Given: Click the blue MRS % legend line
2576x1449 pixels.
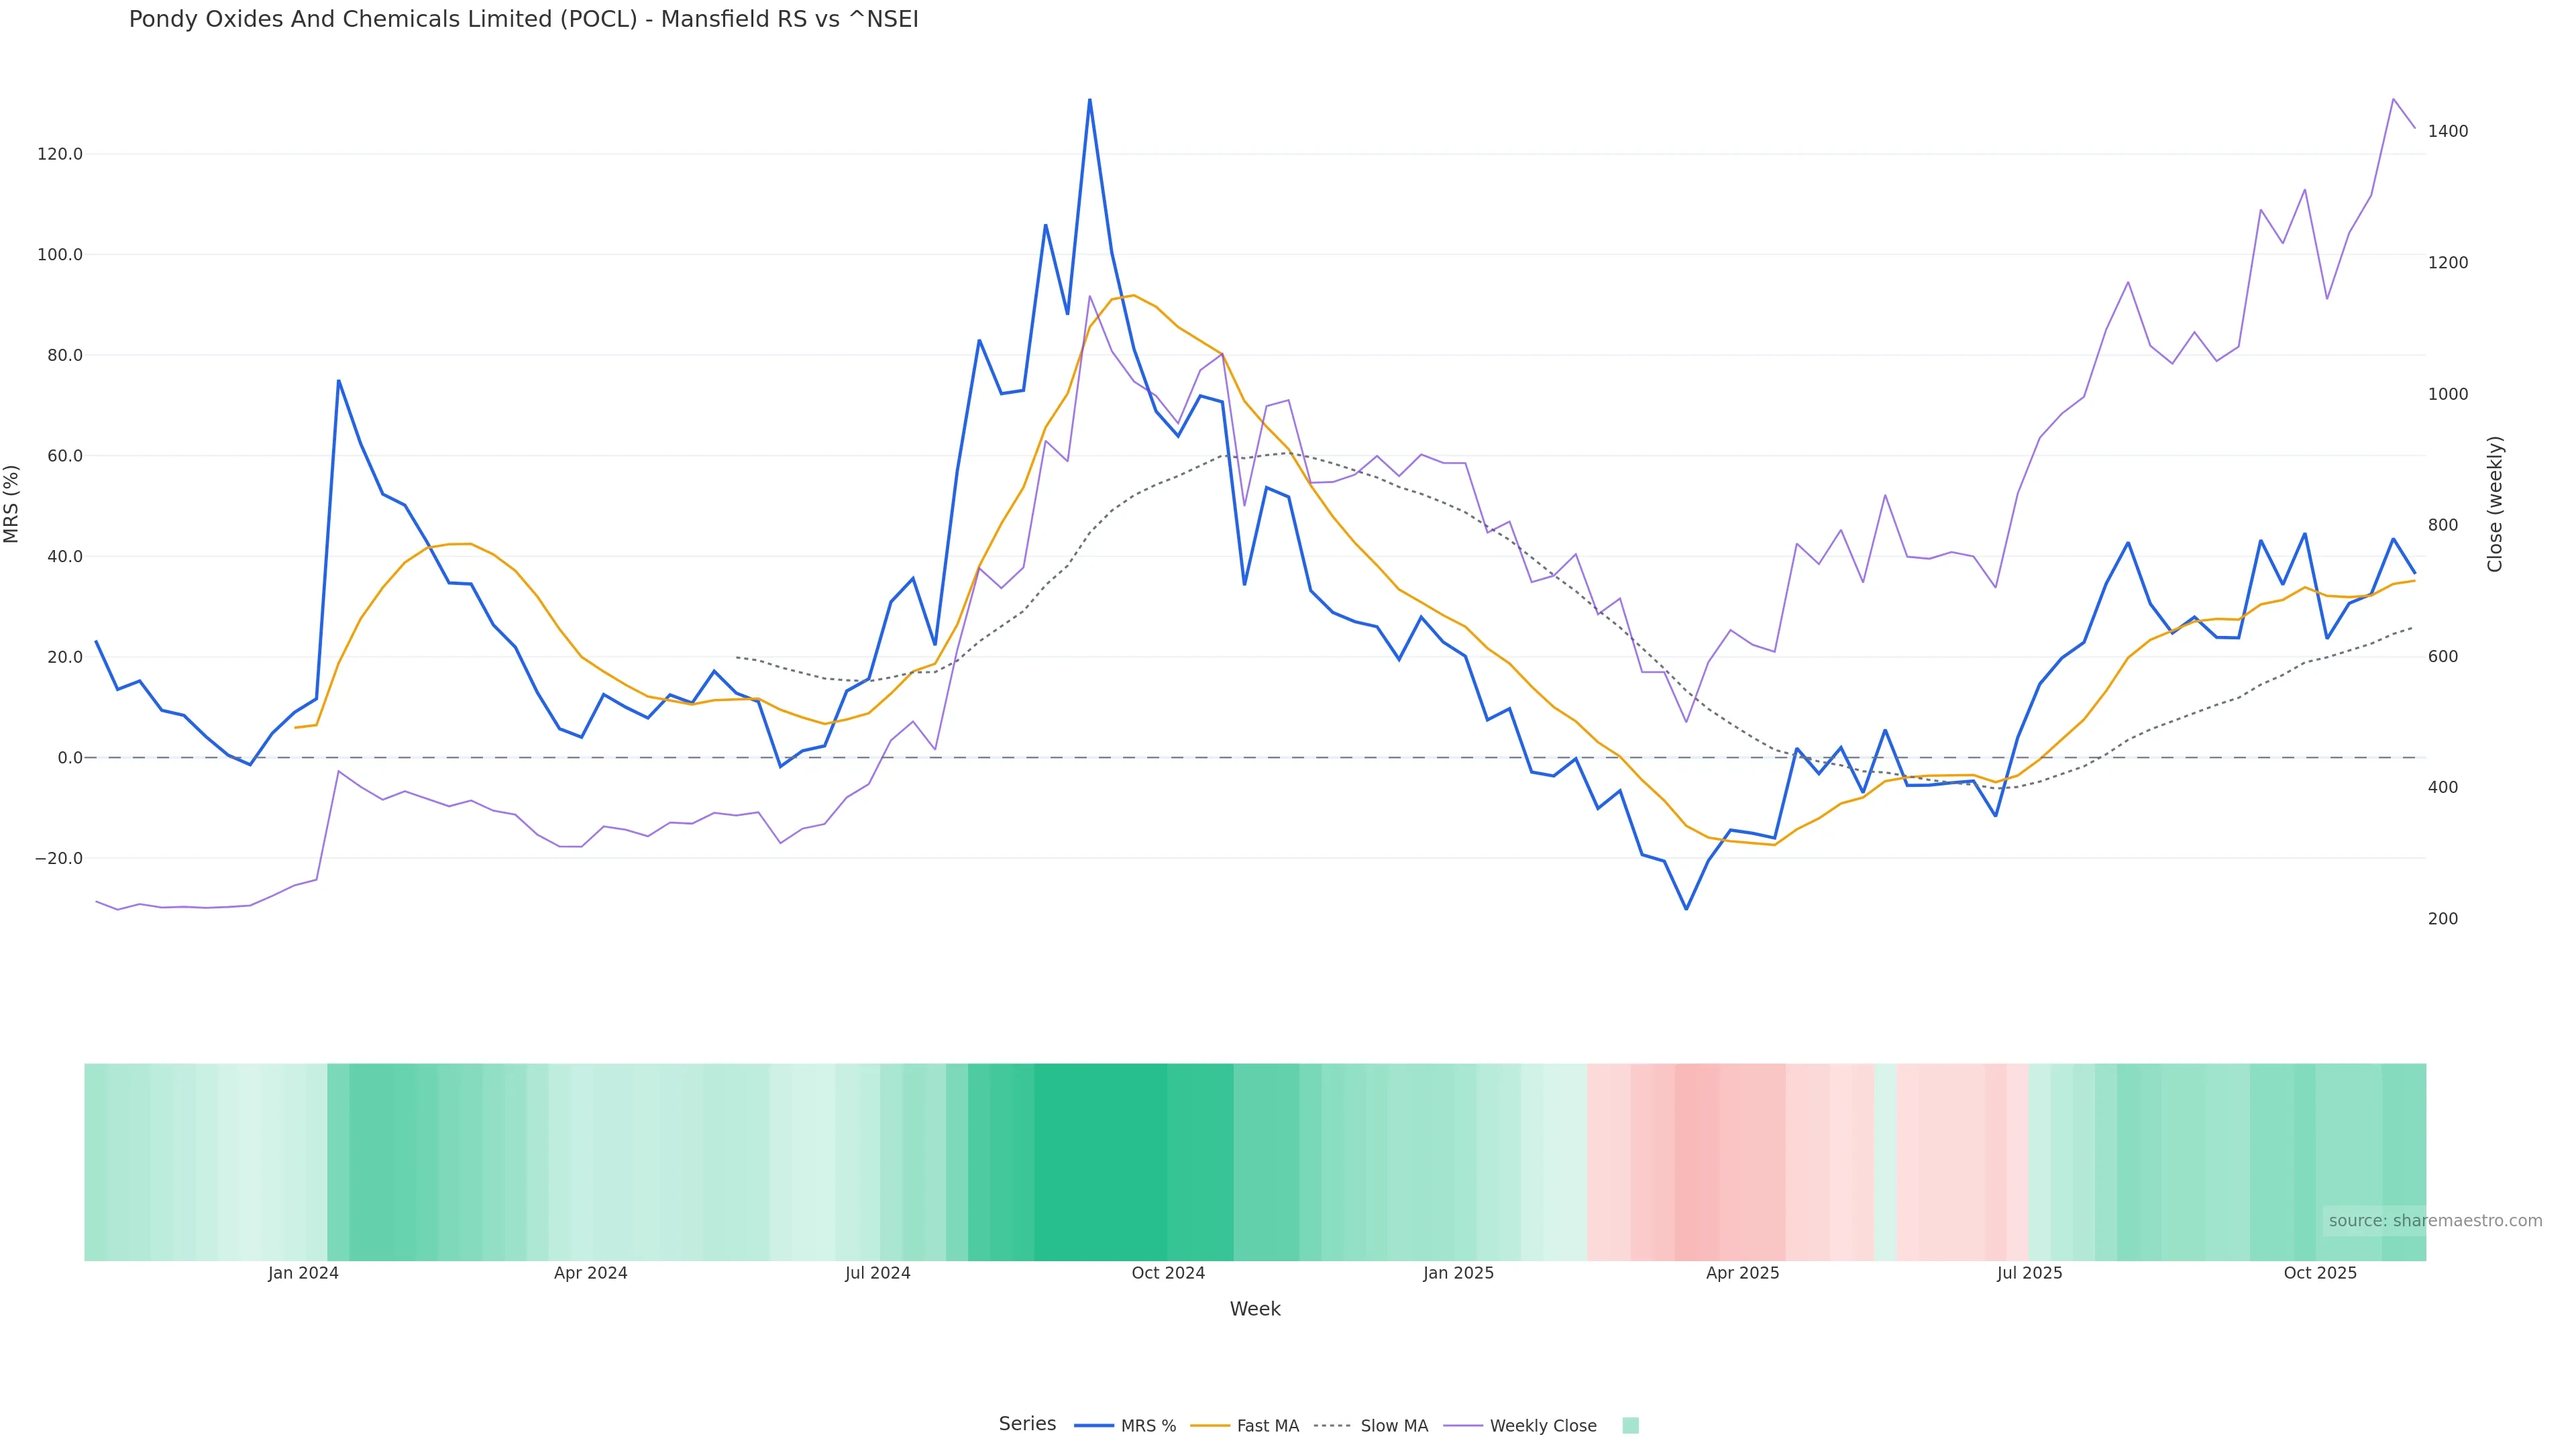Looking at the screenshot, I should [1094, 1426].
